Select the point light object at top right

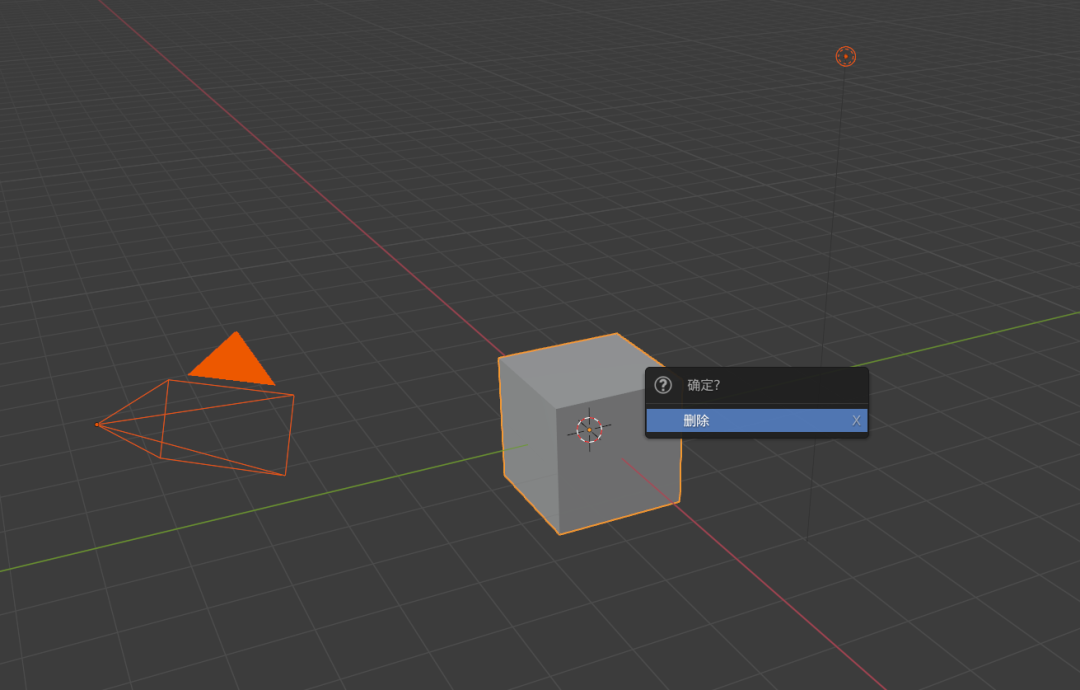[x=846, y=56]
